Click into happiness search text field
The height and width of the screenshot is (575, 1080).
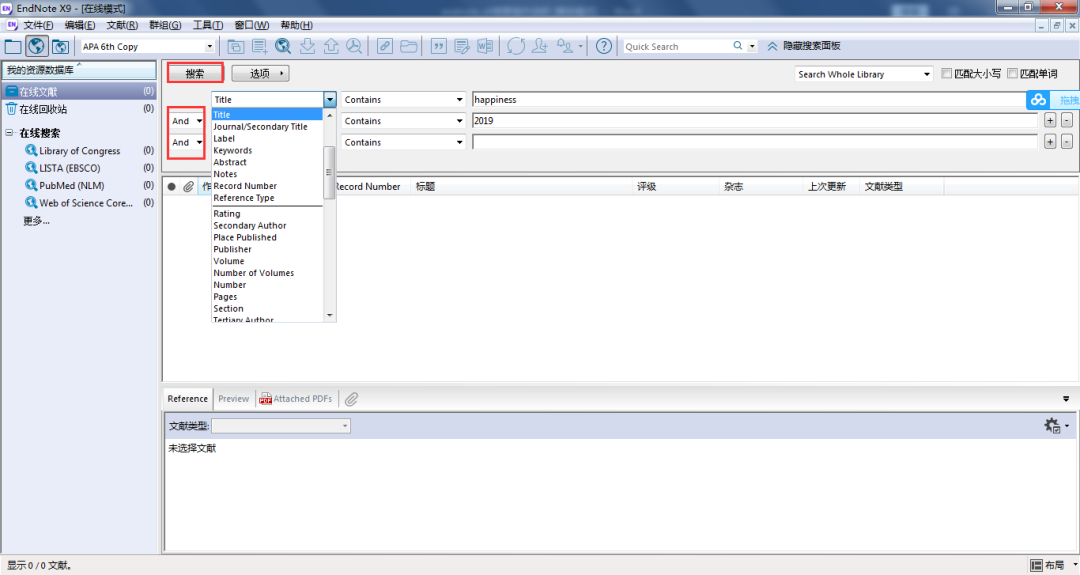tap(751, 100)
